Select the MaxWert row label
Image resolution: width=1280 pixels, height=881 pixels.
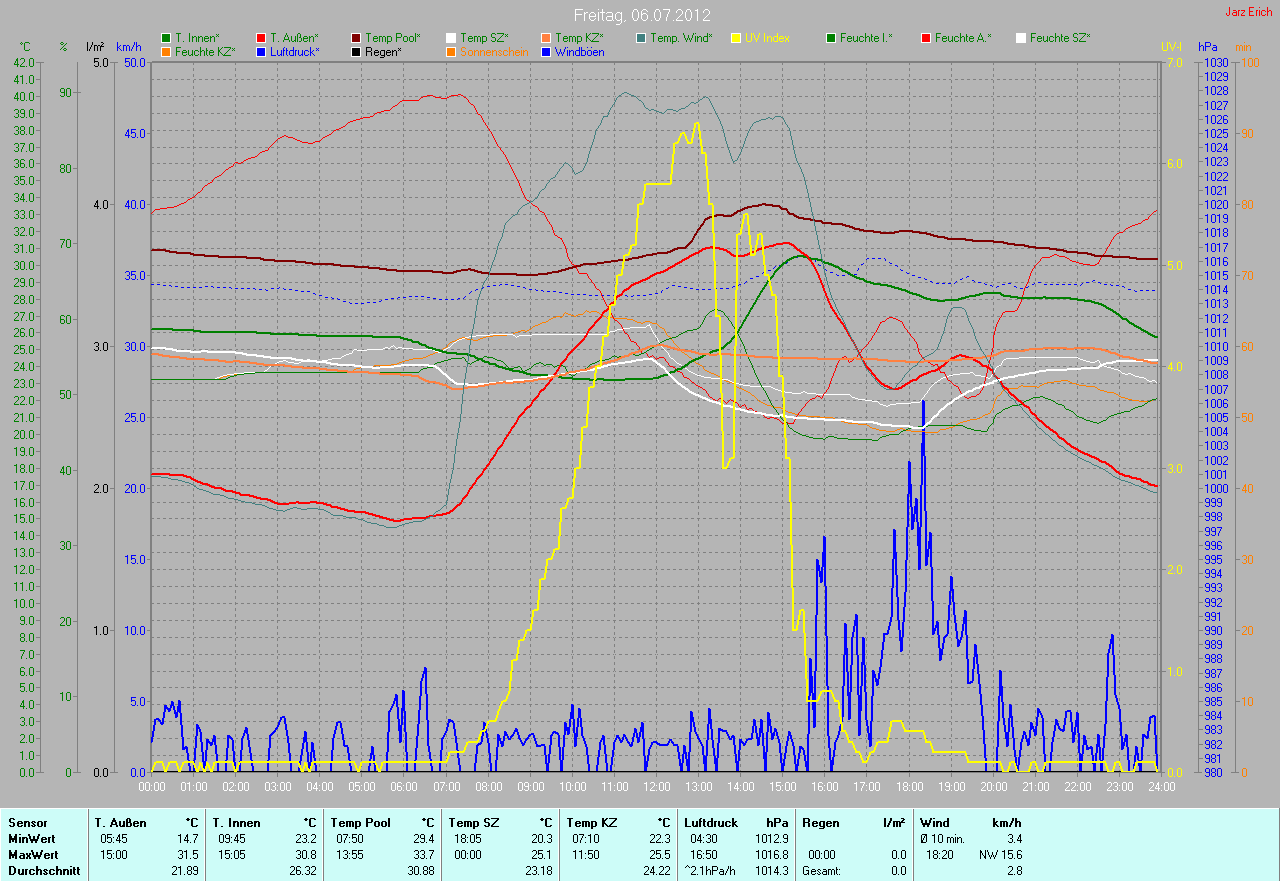click(32, 855)
